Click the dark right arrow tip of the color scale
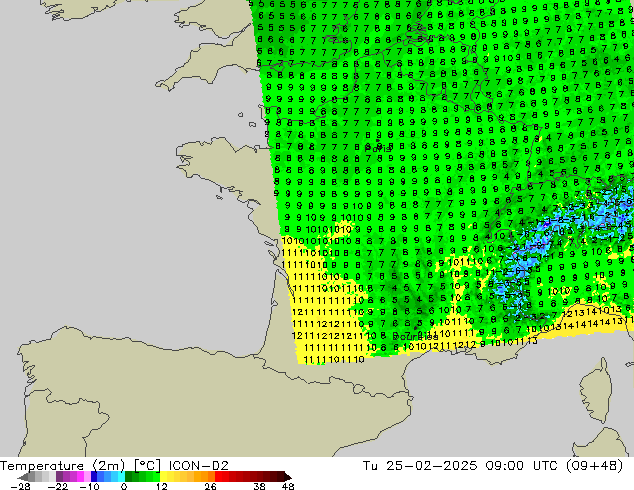Screen dimensions: 634x490 [288, 477]
